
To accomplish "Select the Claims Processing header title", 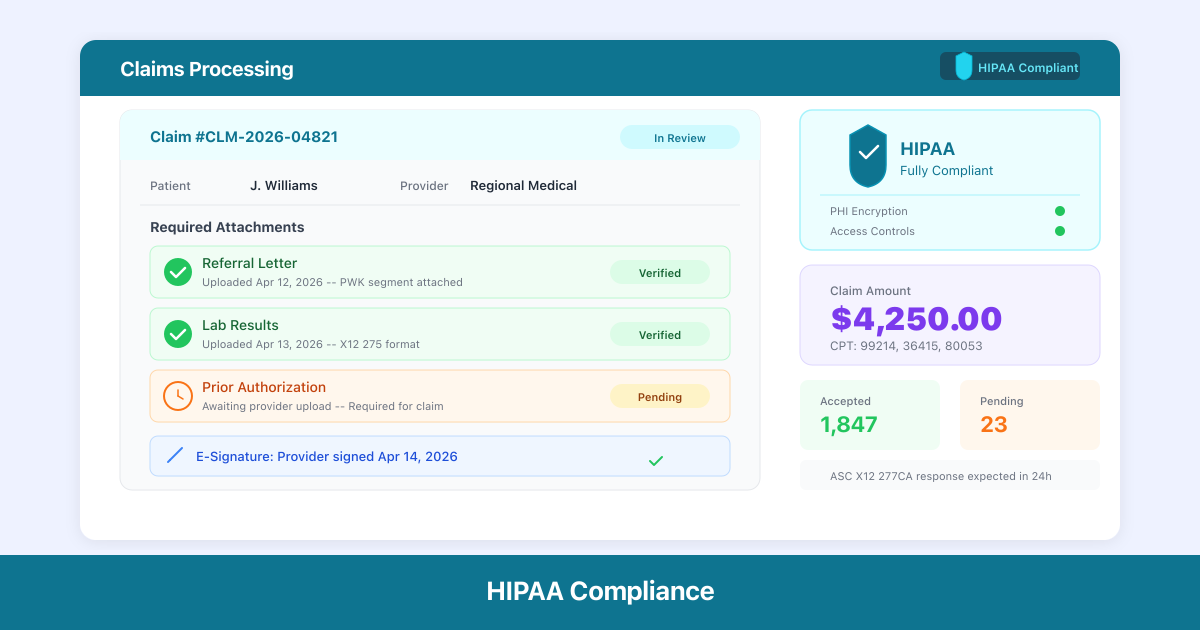I will pos(207,68).
